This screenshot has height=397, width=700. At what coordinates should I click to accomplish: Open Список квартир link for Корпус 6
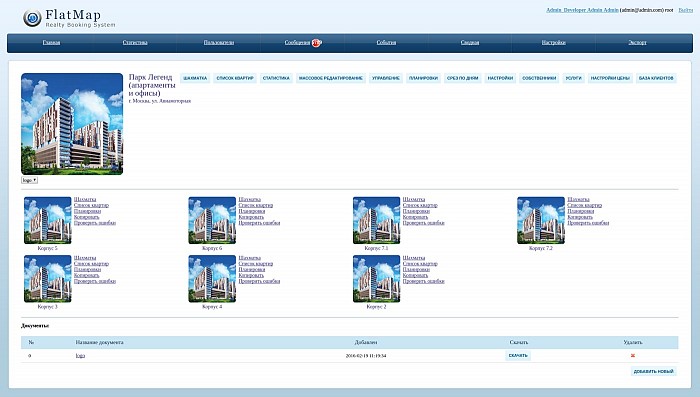coord(255,205)
